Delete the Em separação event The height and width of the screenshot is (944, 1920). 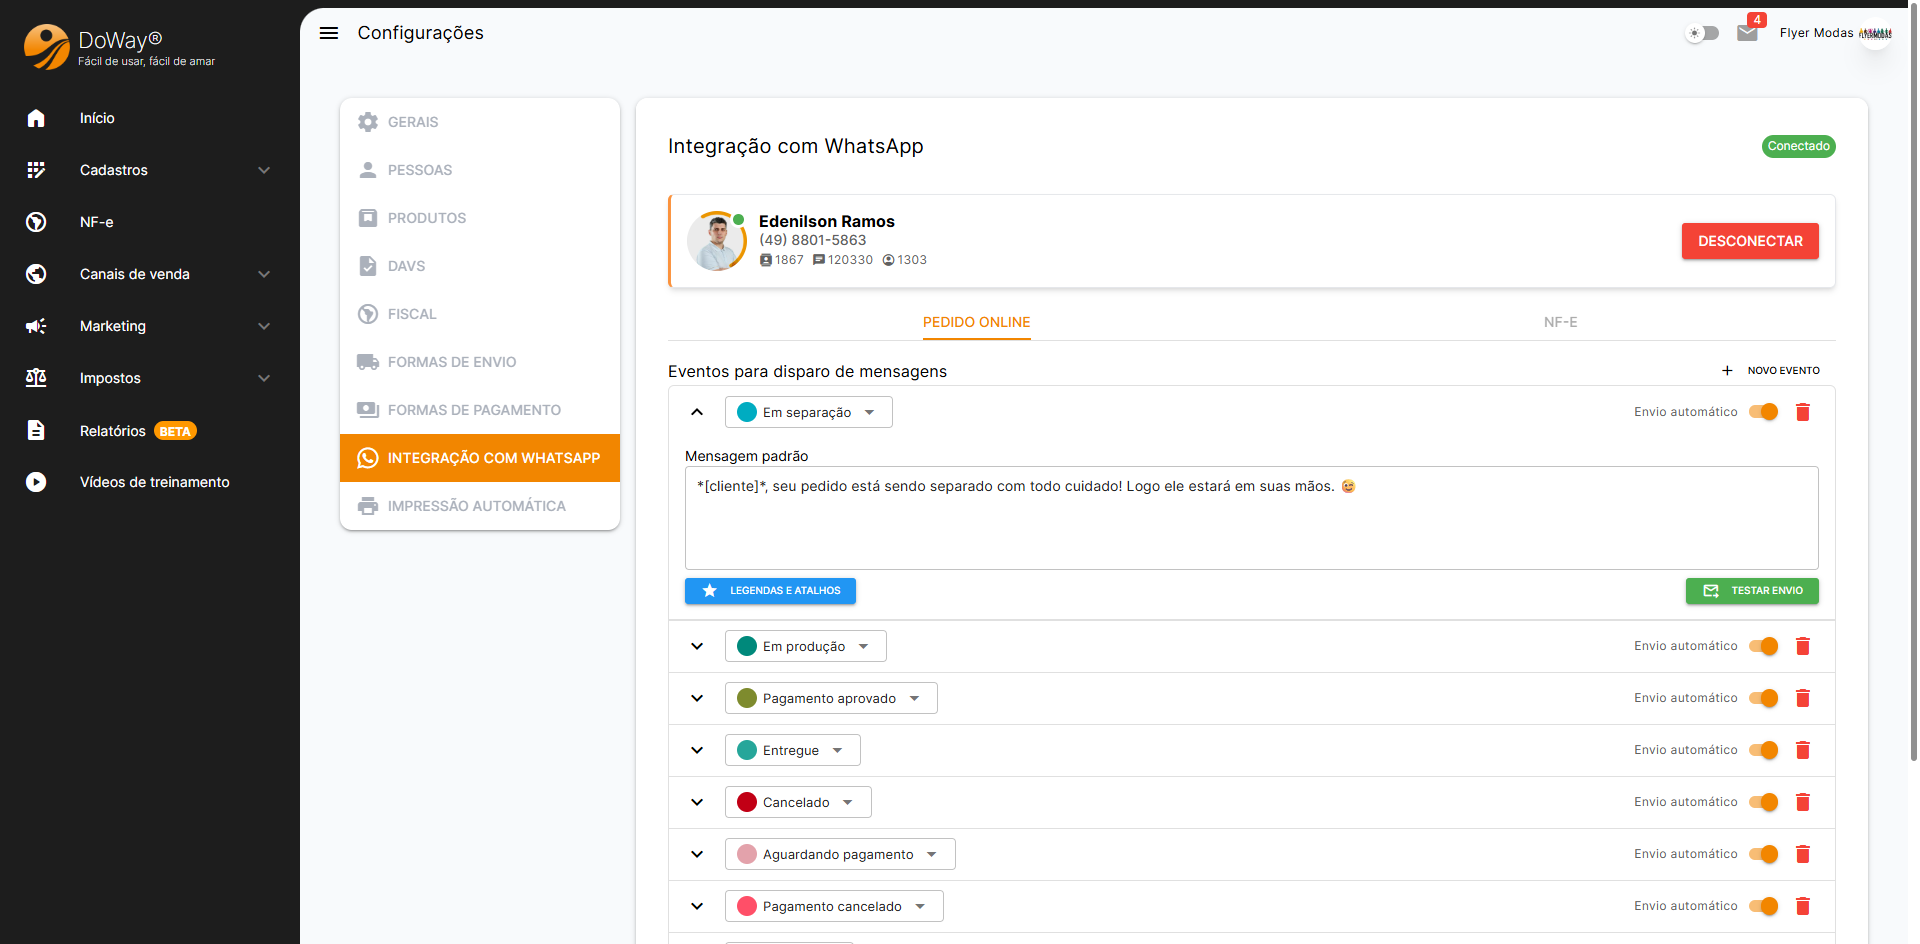[x=1802, y=412]
